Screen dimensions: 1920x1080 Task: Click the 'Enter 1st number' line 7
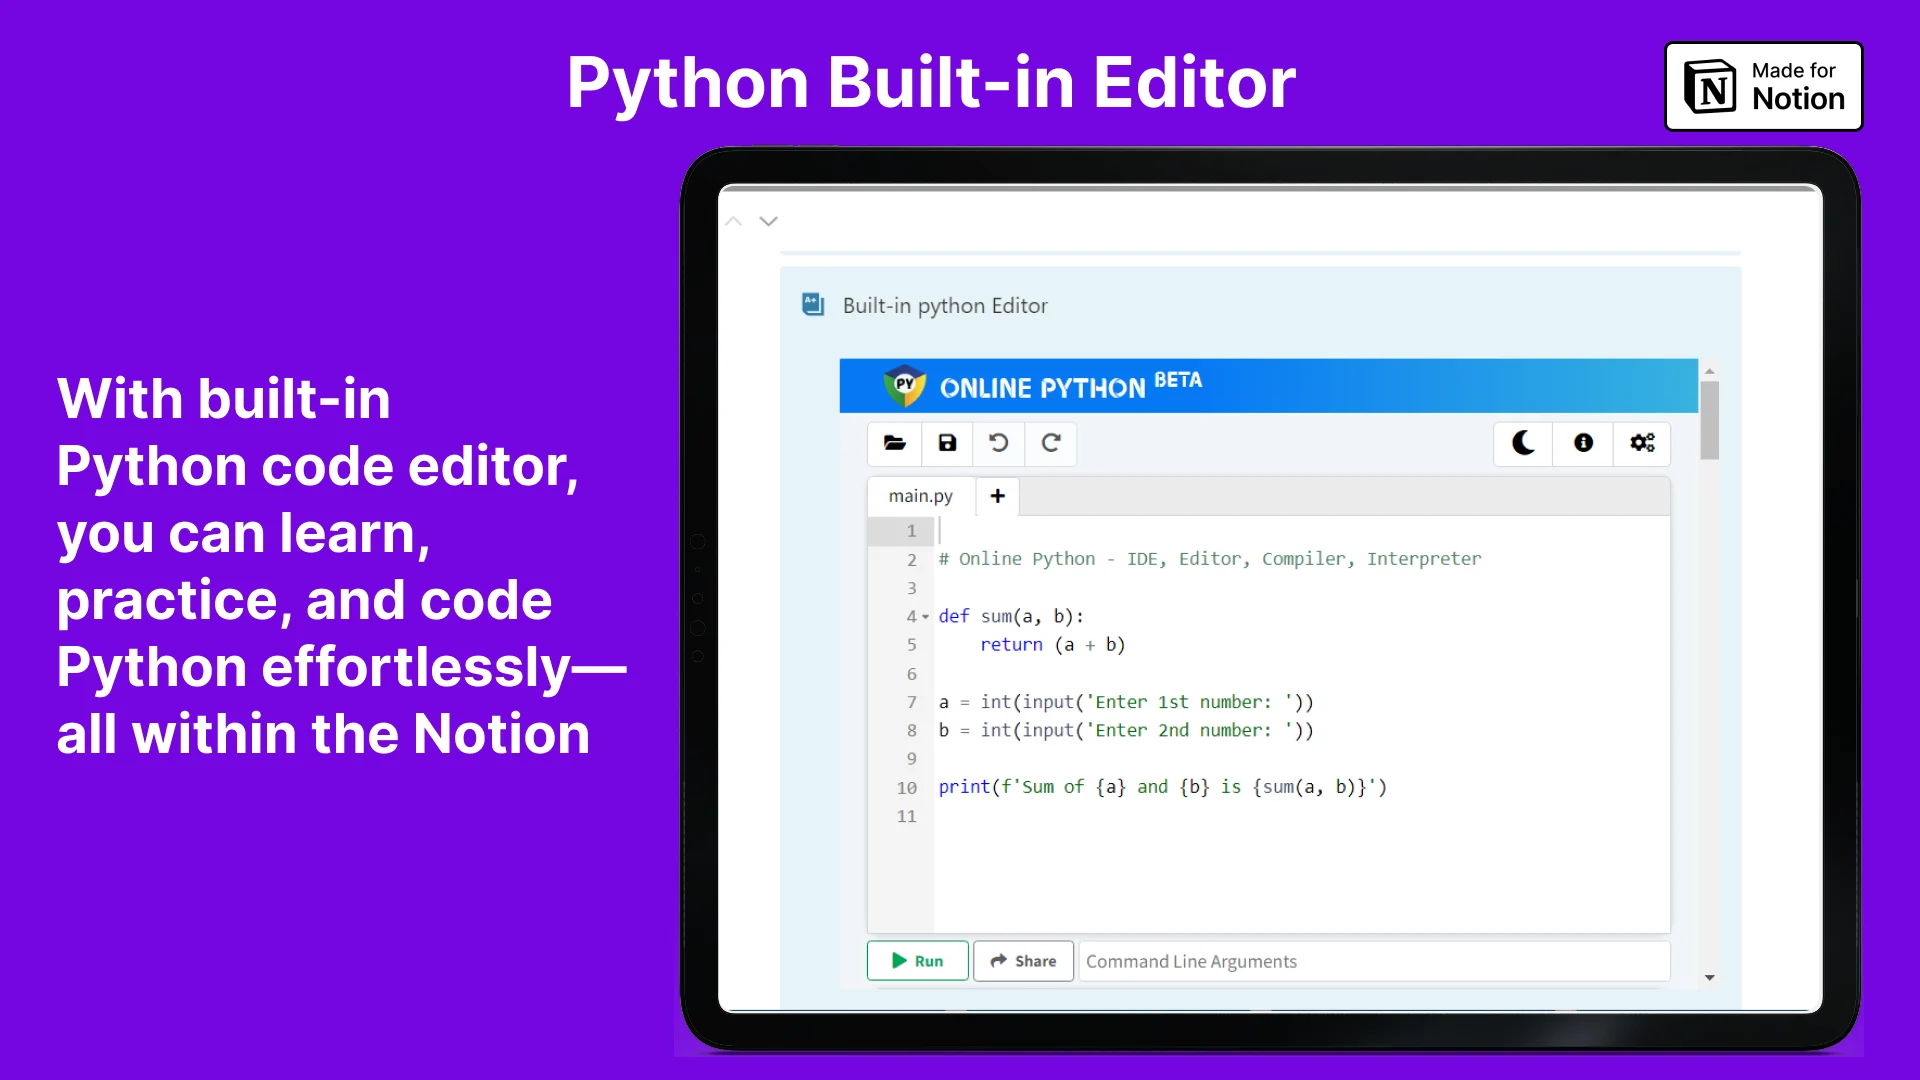[1126, 702]
